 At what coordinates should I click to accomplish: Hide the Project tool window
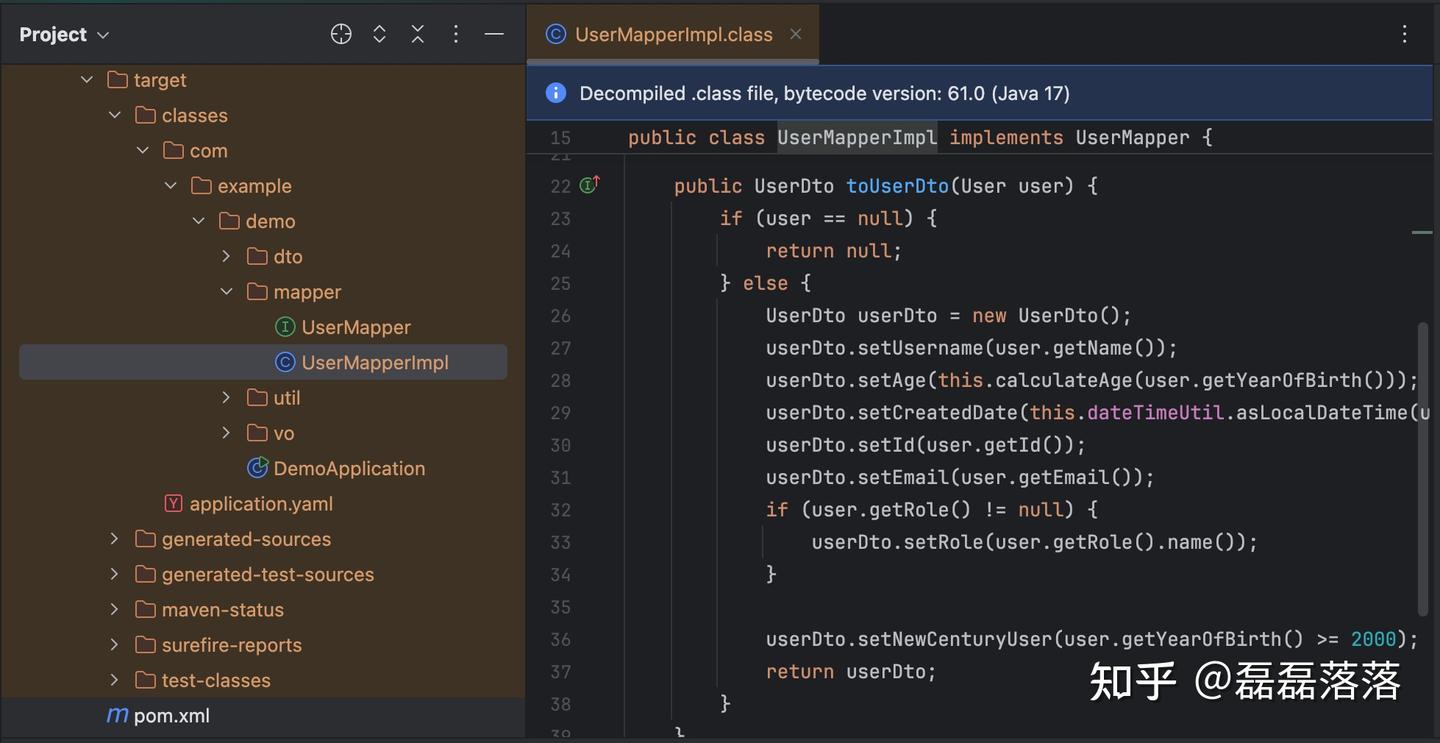pyautogui.click(x=494, y=34)
